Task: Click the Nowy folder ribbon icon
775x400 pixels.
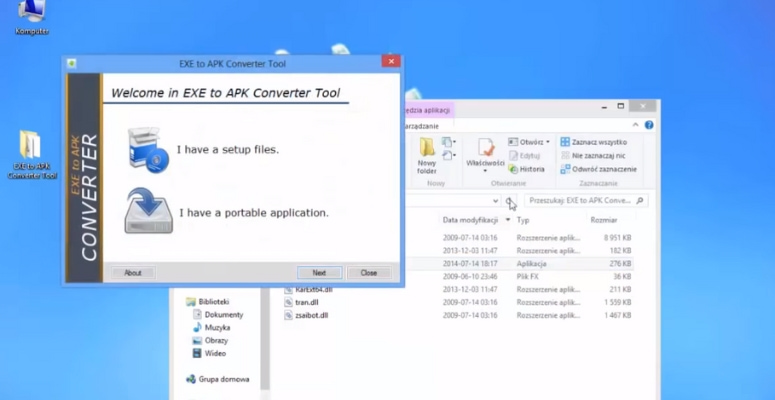Action: (x=427, y=152)
